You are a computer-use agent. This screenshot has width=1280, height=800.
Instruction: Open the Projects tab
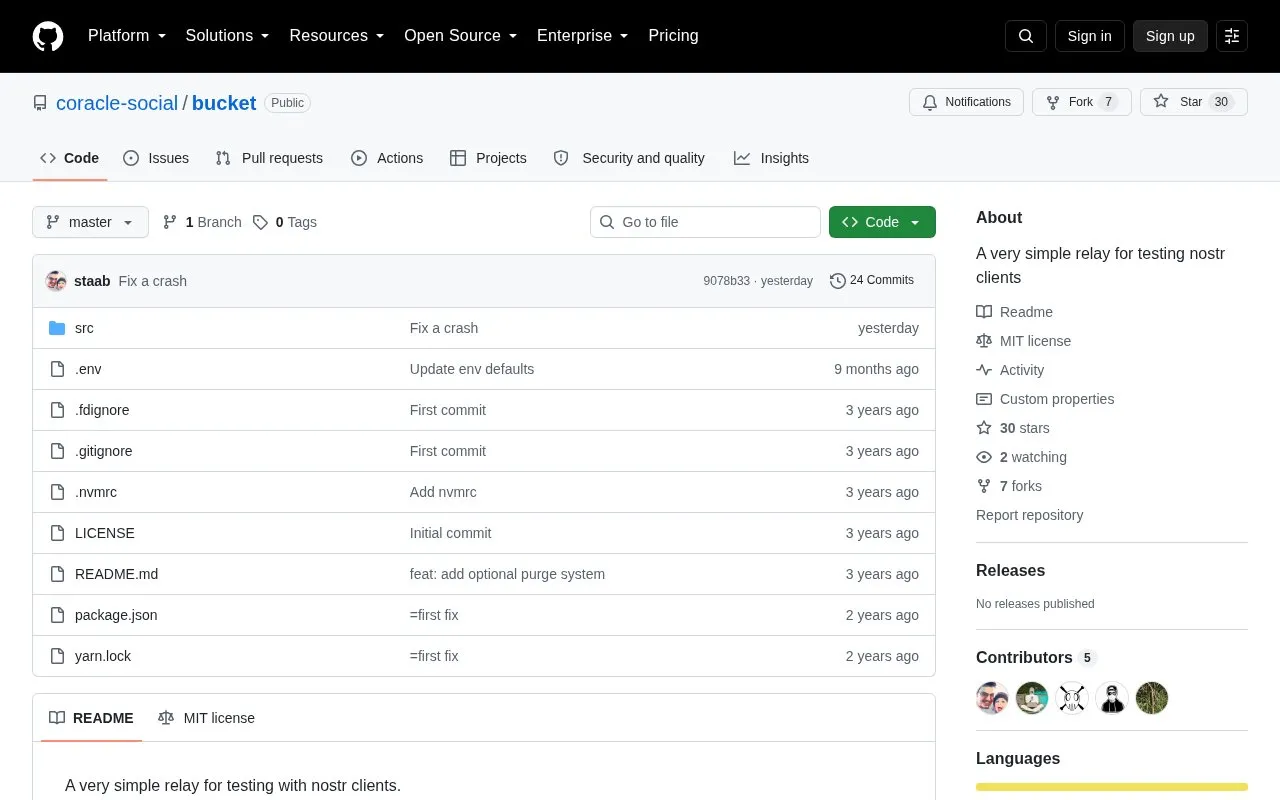tap(488, 158)
